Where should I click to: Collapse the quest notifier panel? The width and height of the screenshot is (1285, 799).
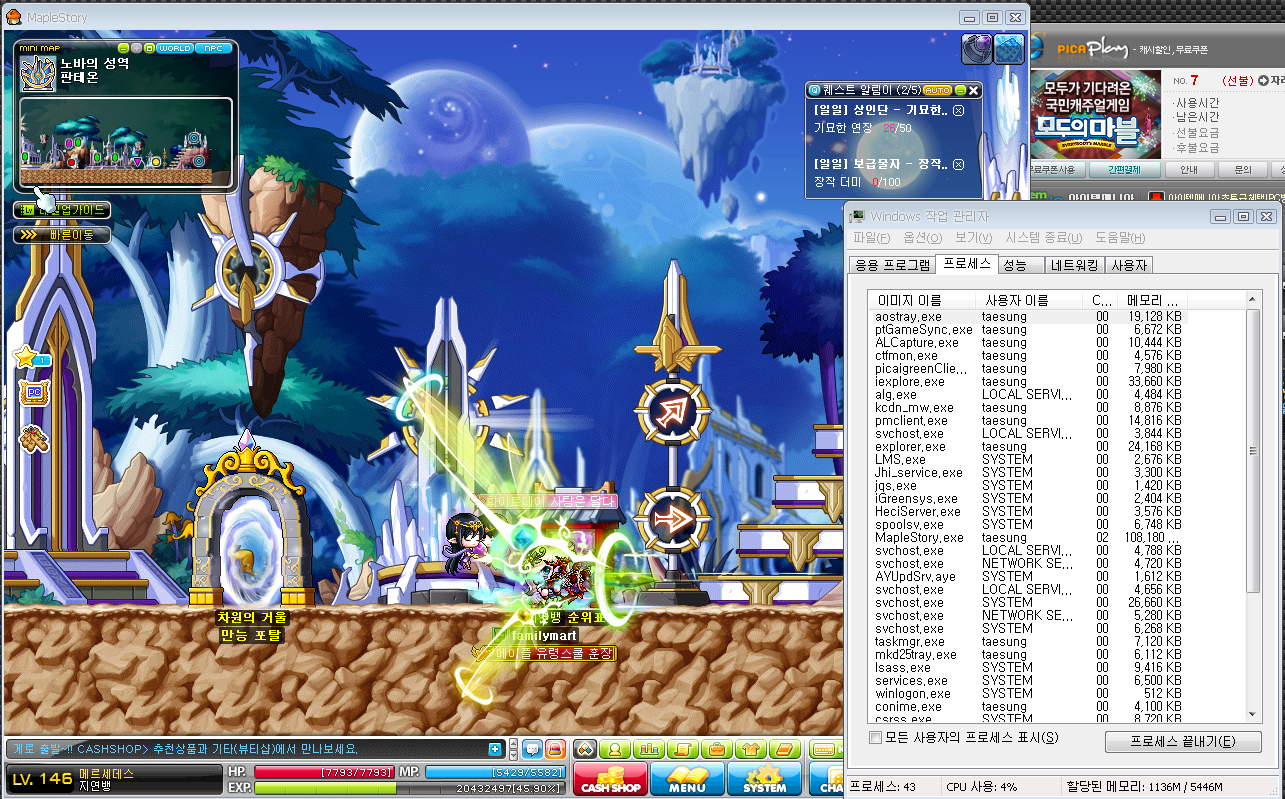point(960,90)
